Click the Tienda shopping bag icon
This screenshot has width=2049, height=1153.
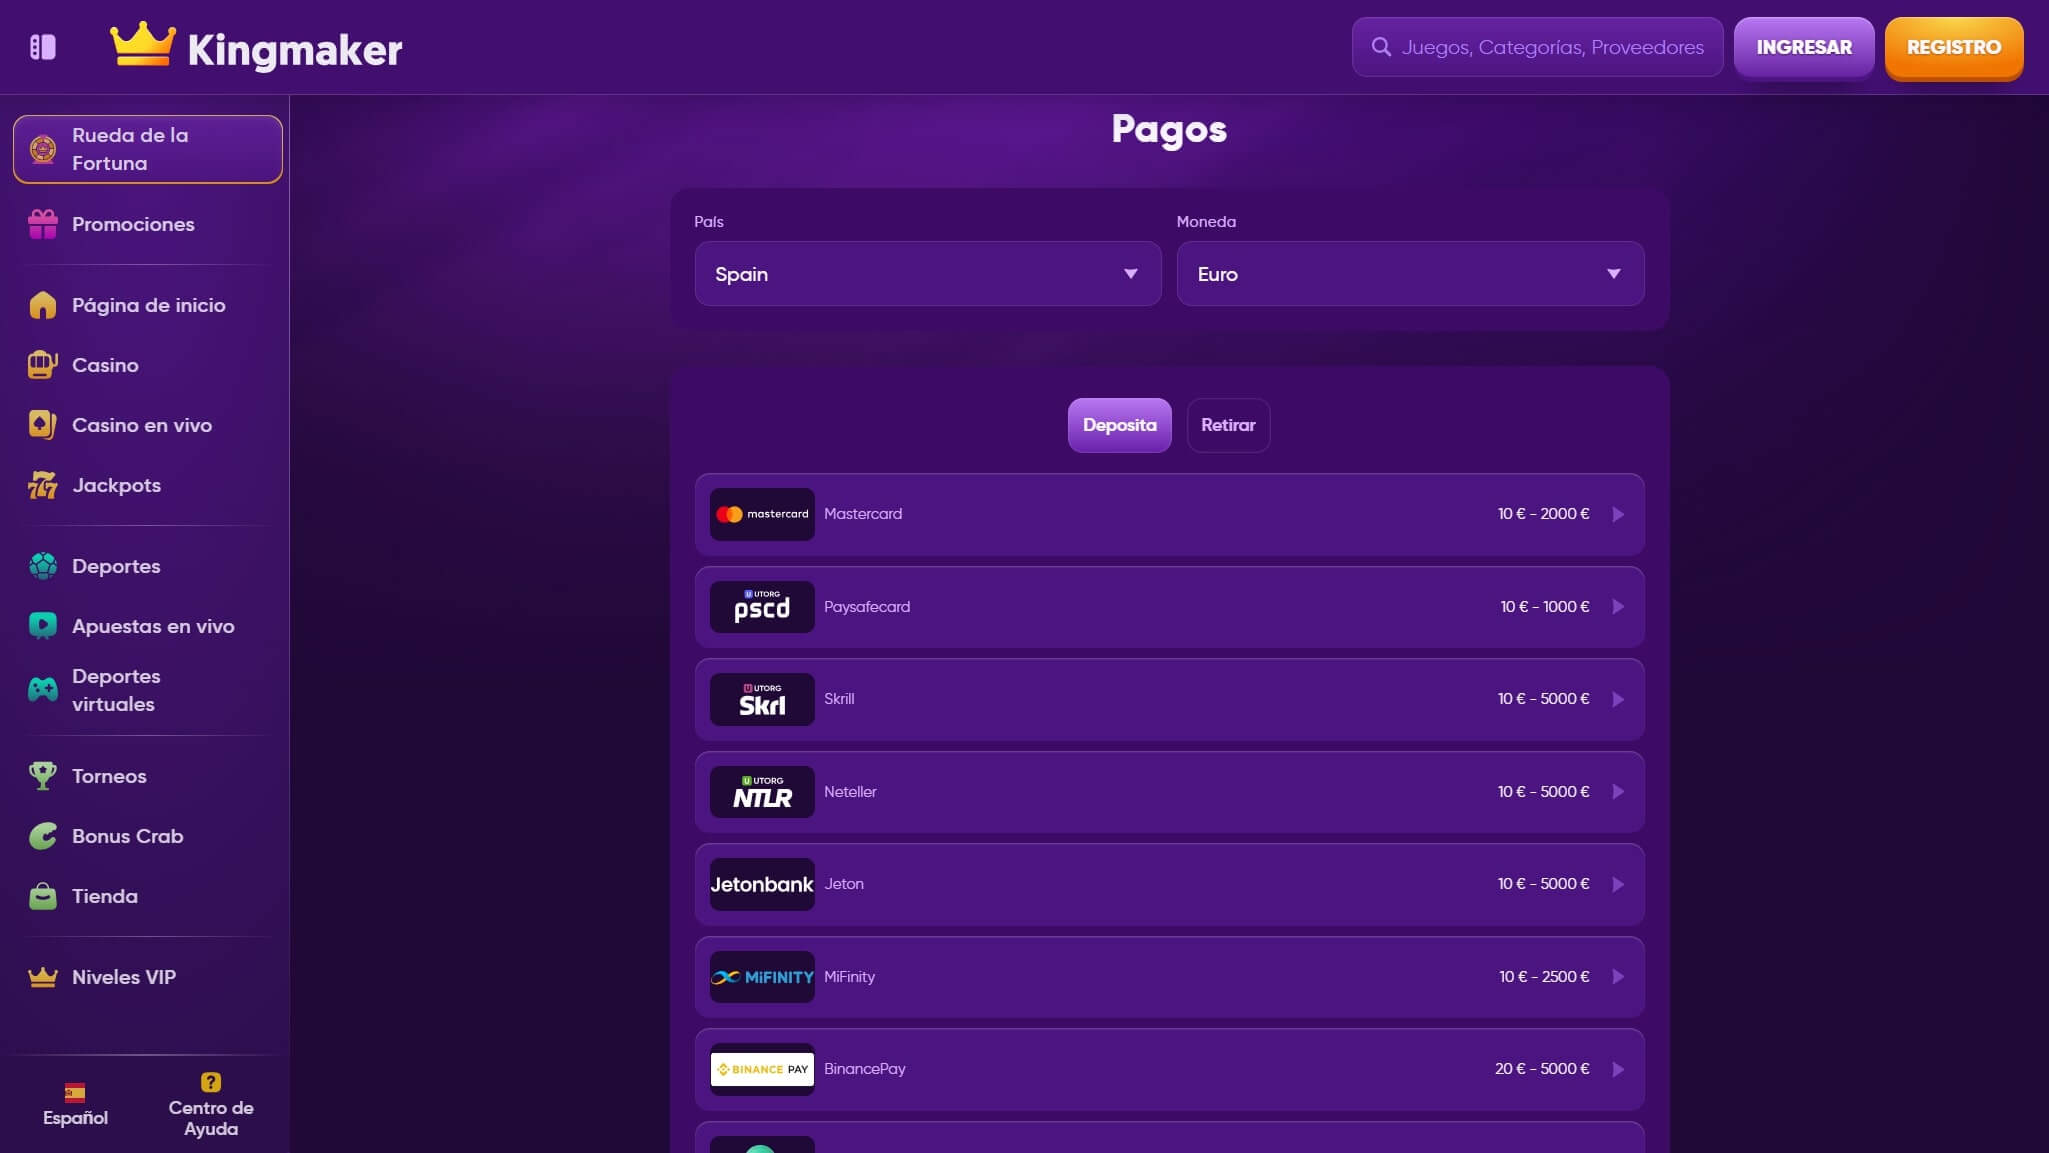click(x=43, y=896)
